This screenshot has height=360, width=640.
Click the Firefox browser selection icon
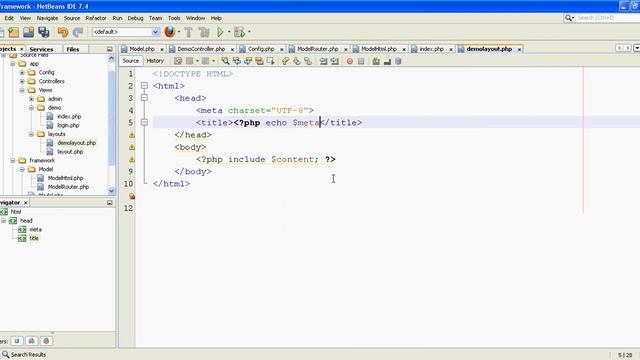point(169,32)
